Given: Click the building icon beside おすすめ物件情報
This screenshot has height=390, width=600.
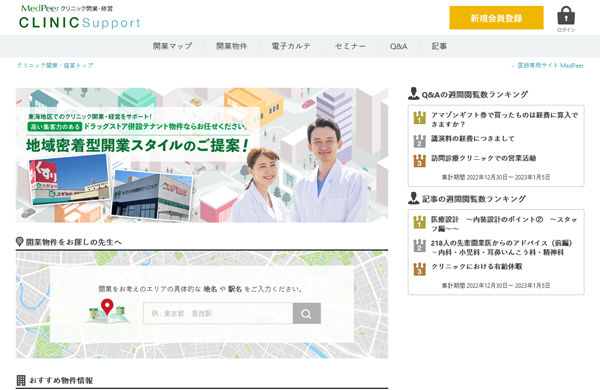Looking at the screenshot, I should point(21,380).
